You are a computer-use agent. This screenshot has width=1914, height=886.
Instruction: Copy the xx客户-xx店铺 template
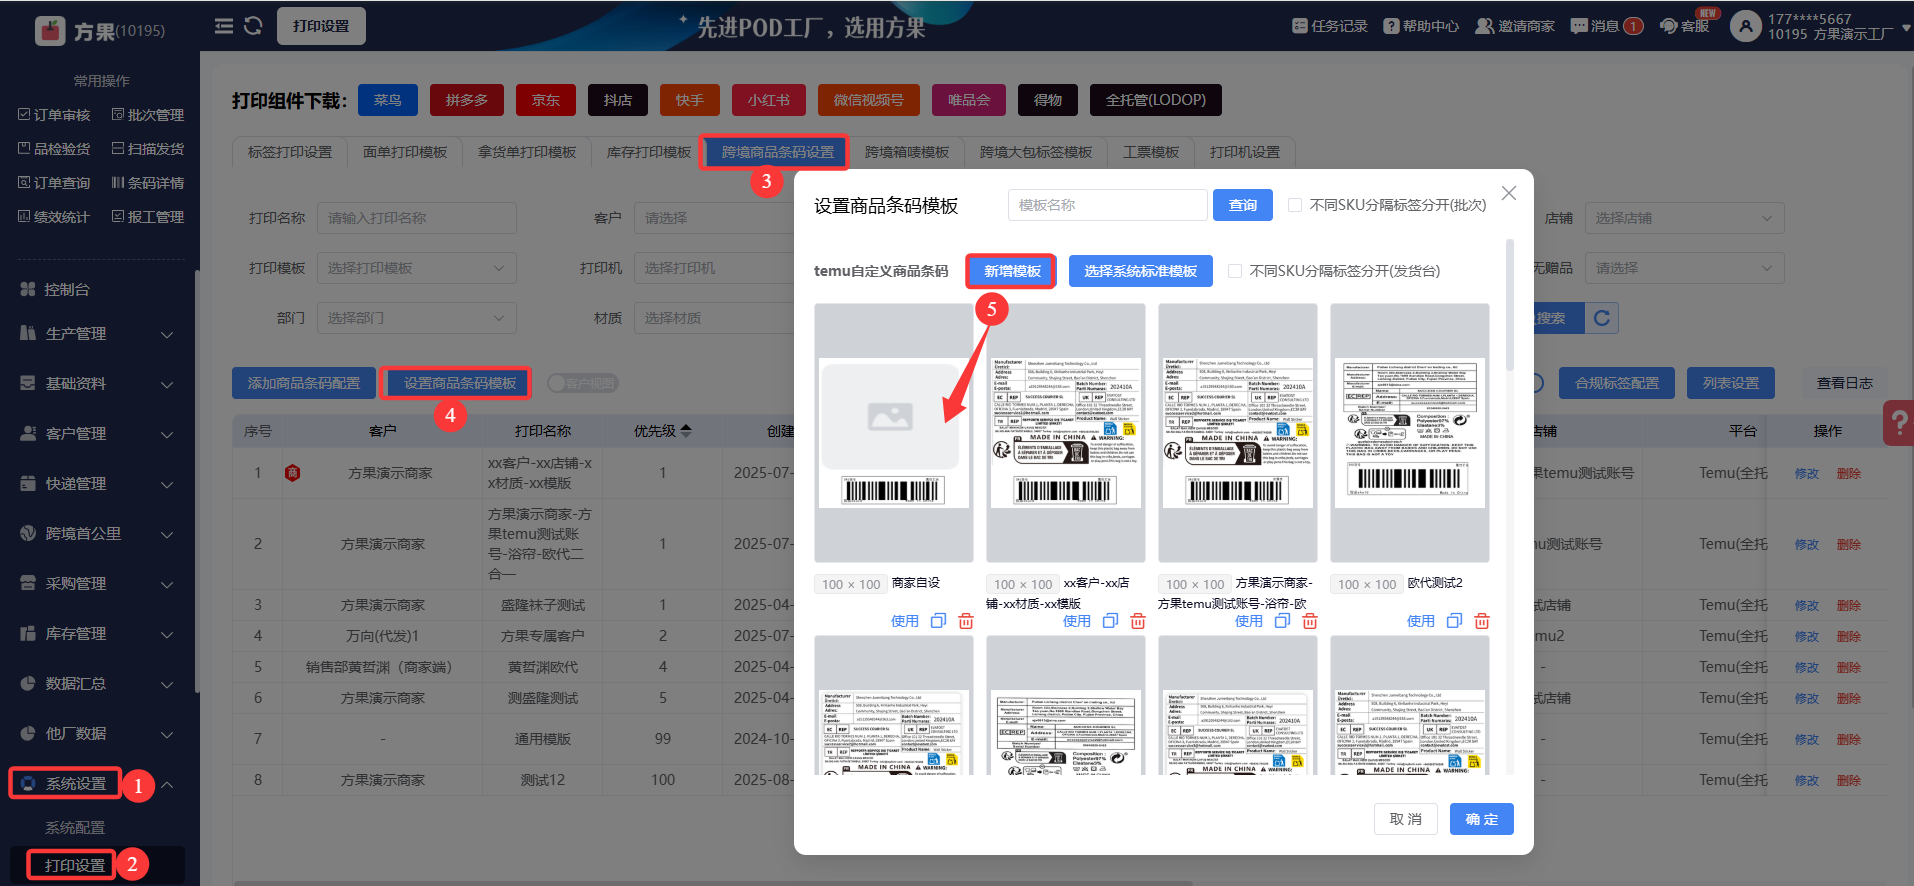(x=1110, y=621)
